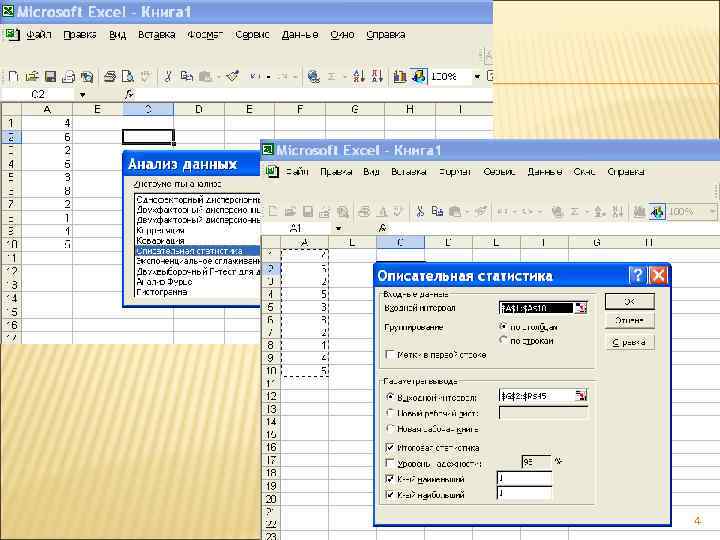
Task: Click Sort Descending icon in back Excel window
Action: click(377, 76)
